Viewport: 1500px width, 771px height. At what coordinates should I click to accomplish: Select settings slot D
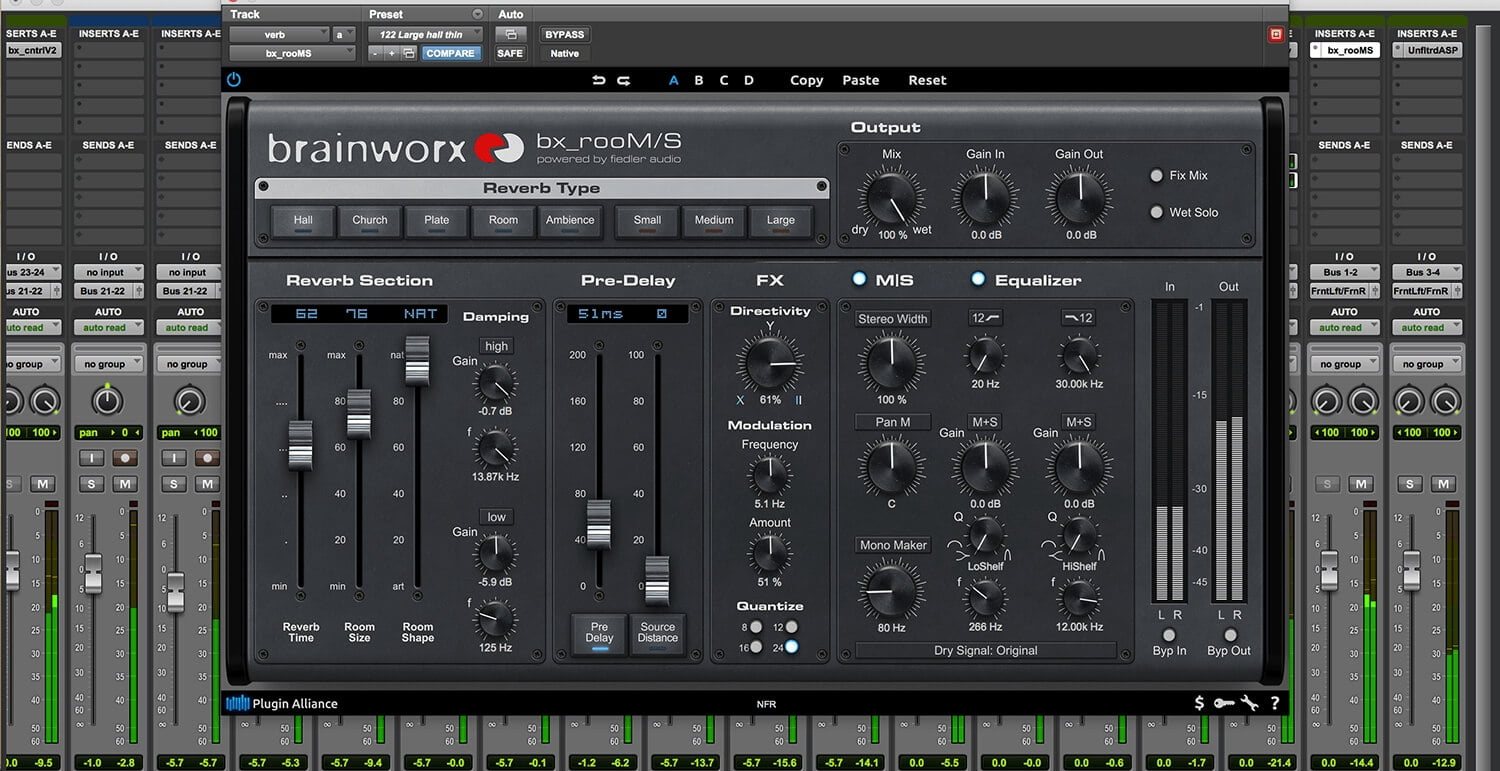[x=749, y=80]
